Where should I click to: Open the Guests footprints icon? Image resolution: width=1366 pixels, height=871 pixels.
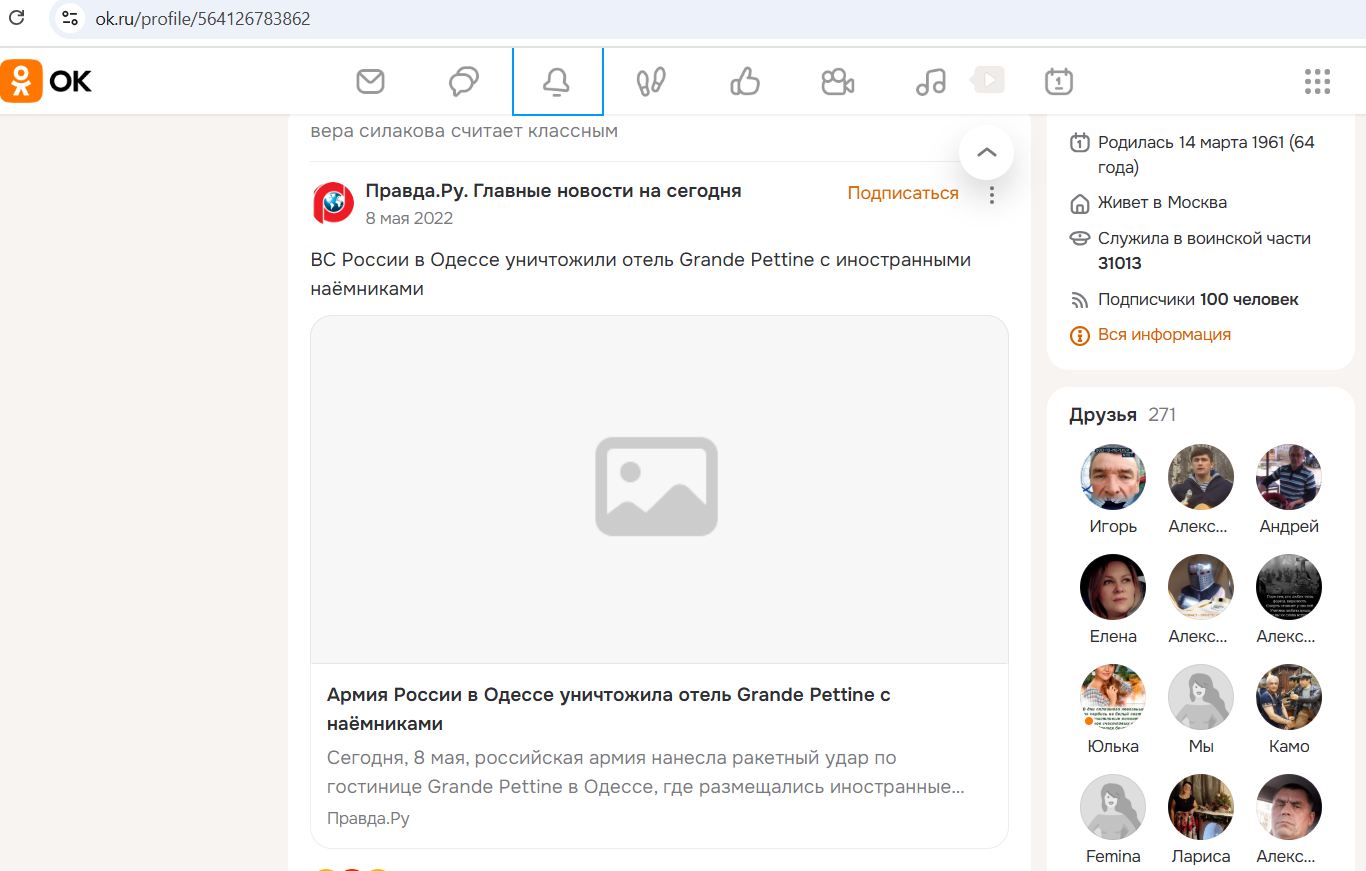(x=651, y=81)
